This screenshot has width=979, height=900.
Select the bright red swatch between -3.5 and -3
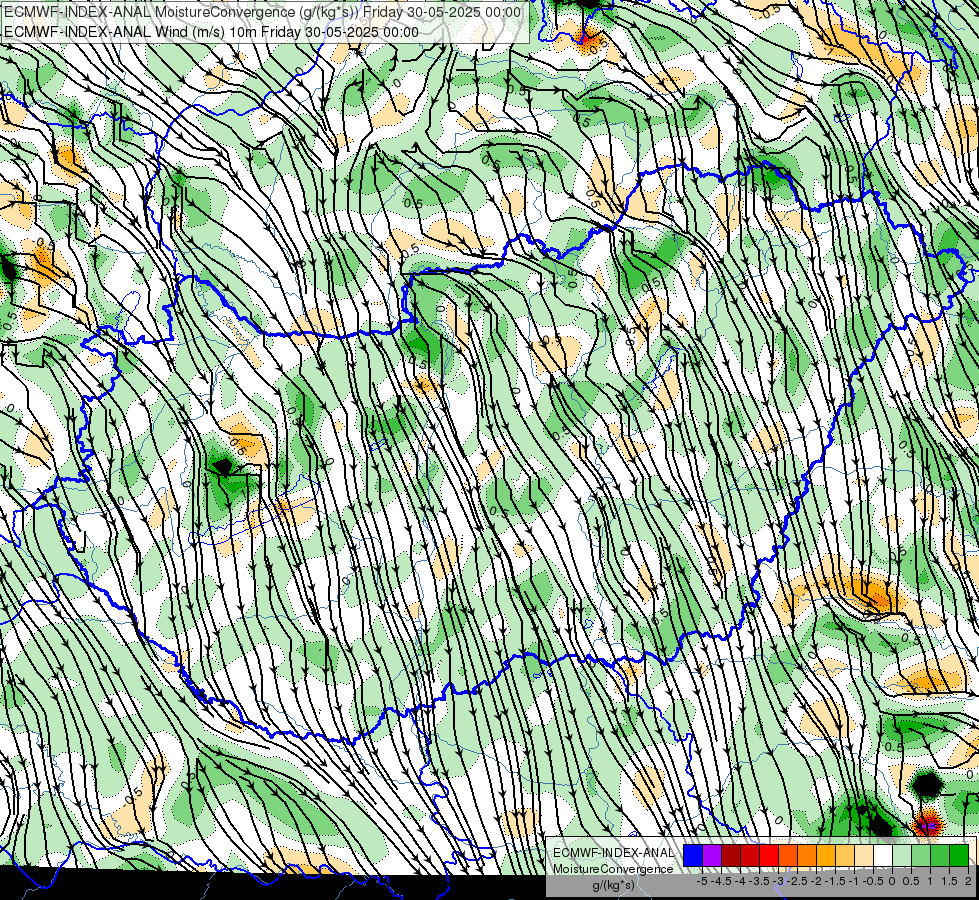pyautogui.click(x=769, y=855)
